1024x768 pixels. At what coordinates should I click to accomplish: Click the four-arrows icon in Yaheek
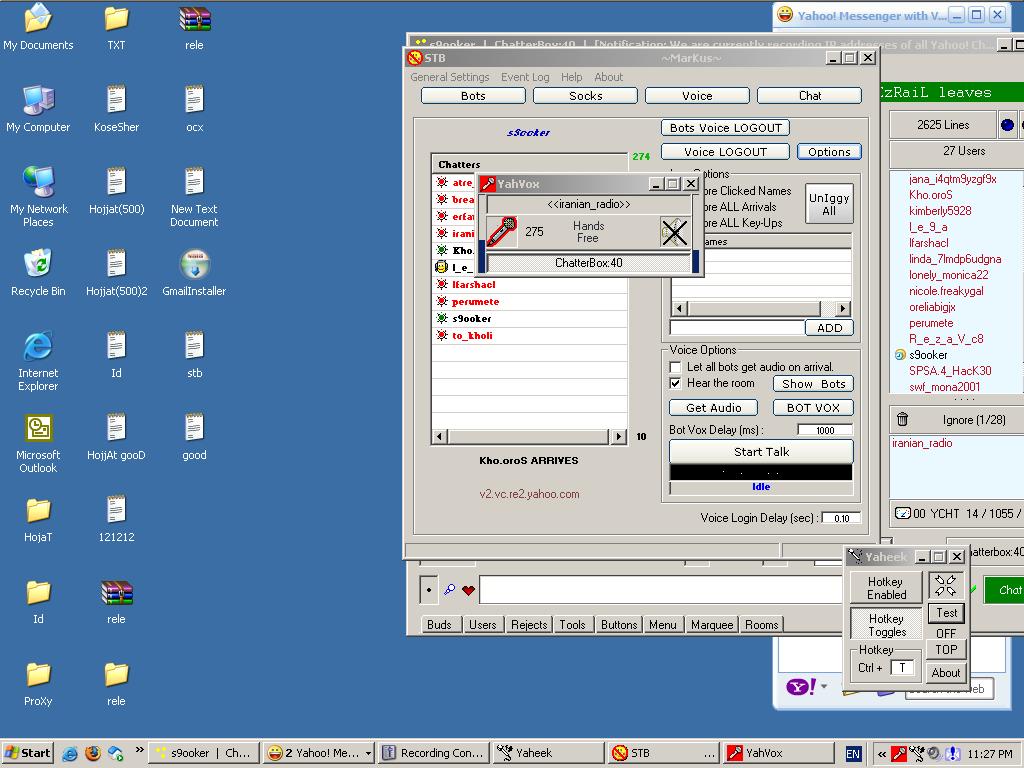(945, 585)
